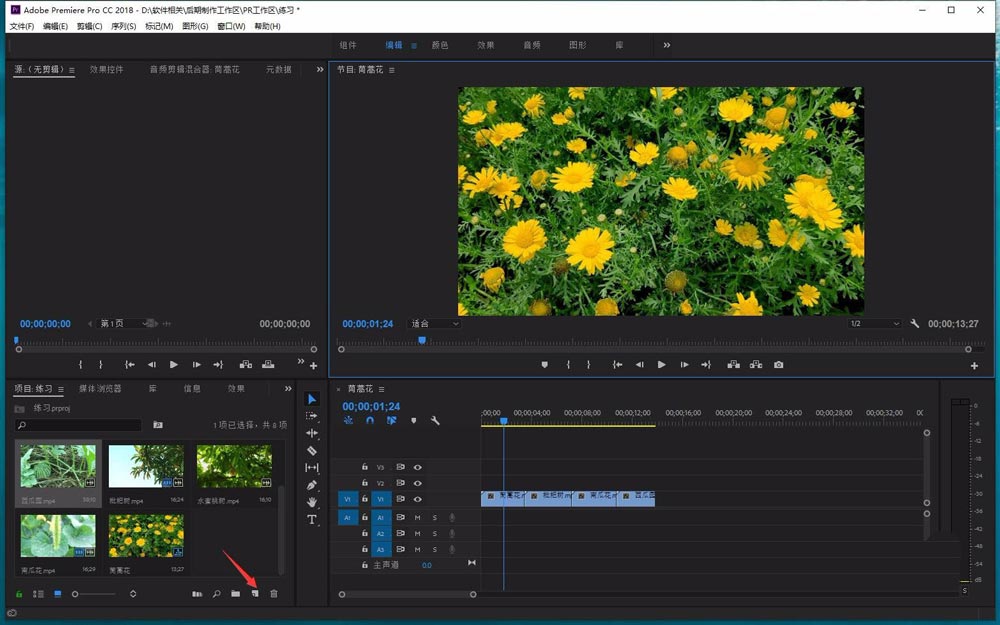Click the project panel thumbnail zoom slider
The image size is (1000, 625).
coord(75,594)
